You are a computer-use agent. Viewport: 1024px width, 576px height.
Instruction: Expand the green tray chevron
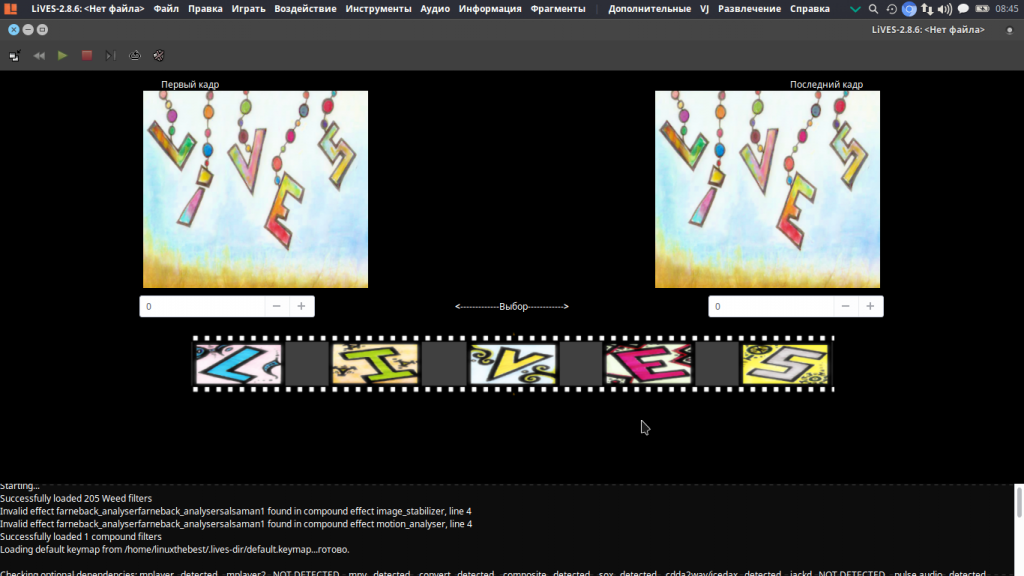pos(855,9)
